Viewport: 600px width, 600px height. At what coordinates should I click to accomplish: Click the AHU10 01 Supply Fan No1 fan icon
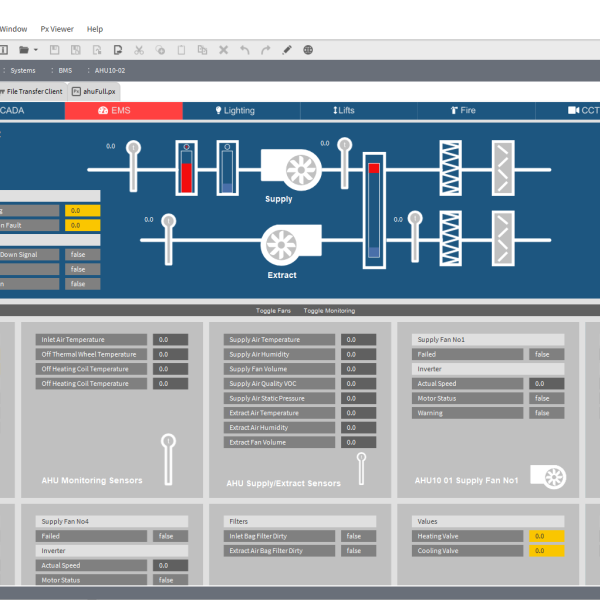point(548,477)
